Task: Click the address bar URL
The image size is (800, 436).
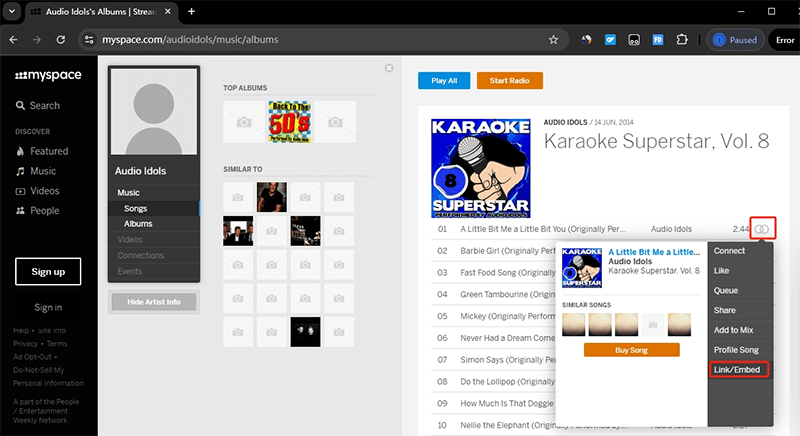Action: click(x=190, y=40)
